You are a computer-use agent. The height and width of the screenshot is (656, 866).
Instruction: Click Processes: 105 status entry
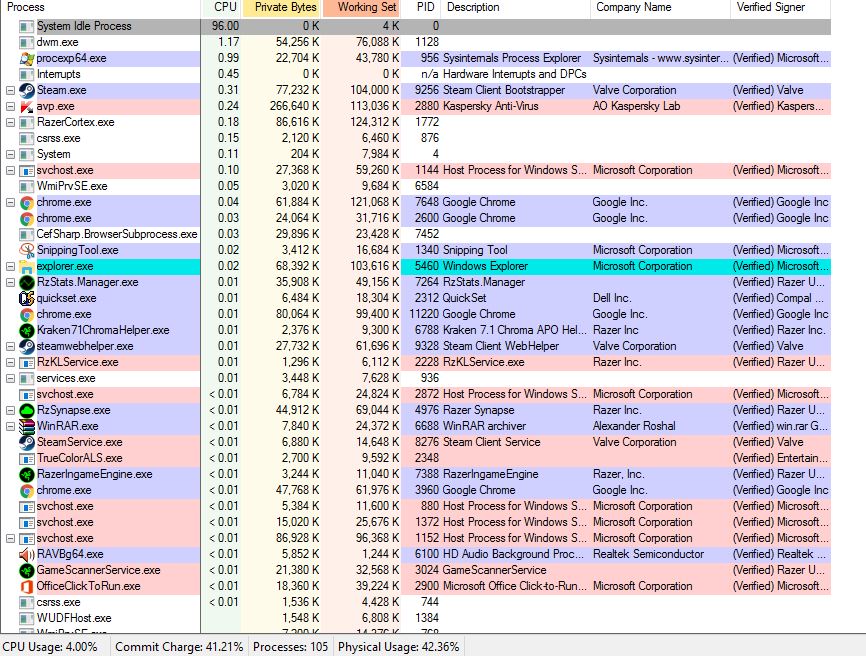[291, 647]
